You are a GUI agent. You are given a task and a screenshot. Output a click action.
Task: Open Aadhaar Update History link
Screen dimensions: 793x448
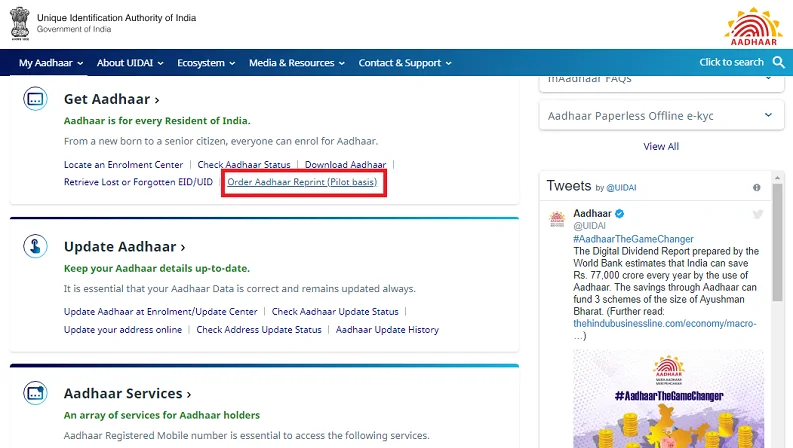coord(387,330)
